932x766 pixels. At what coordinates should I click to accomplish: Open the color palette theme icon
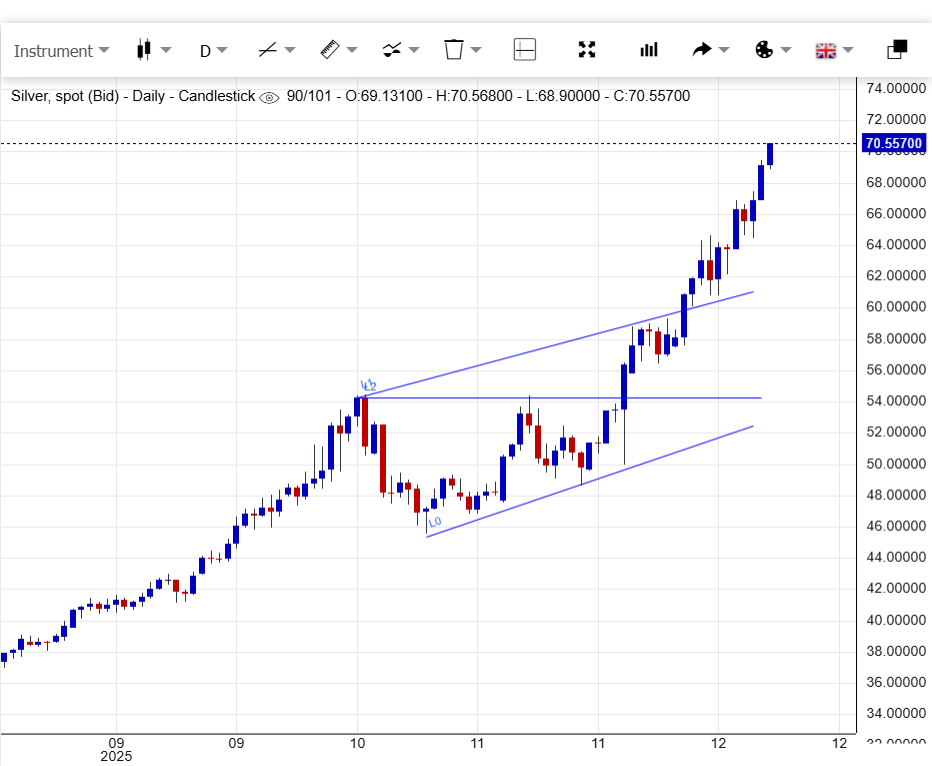point(763,50)
